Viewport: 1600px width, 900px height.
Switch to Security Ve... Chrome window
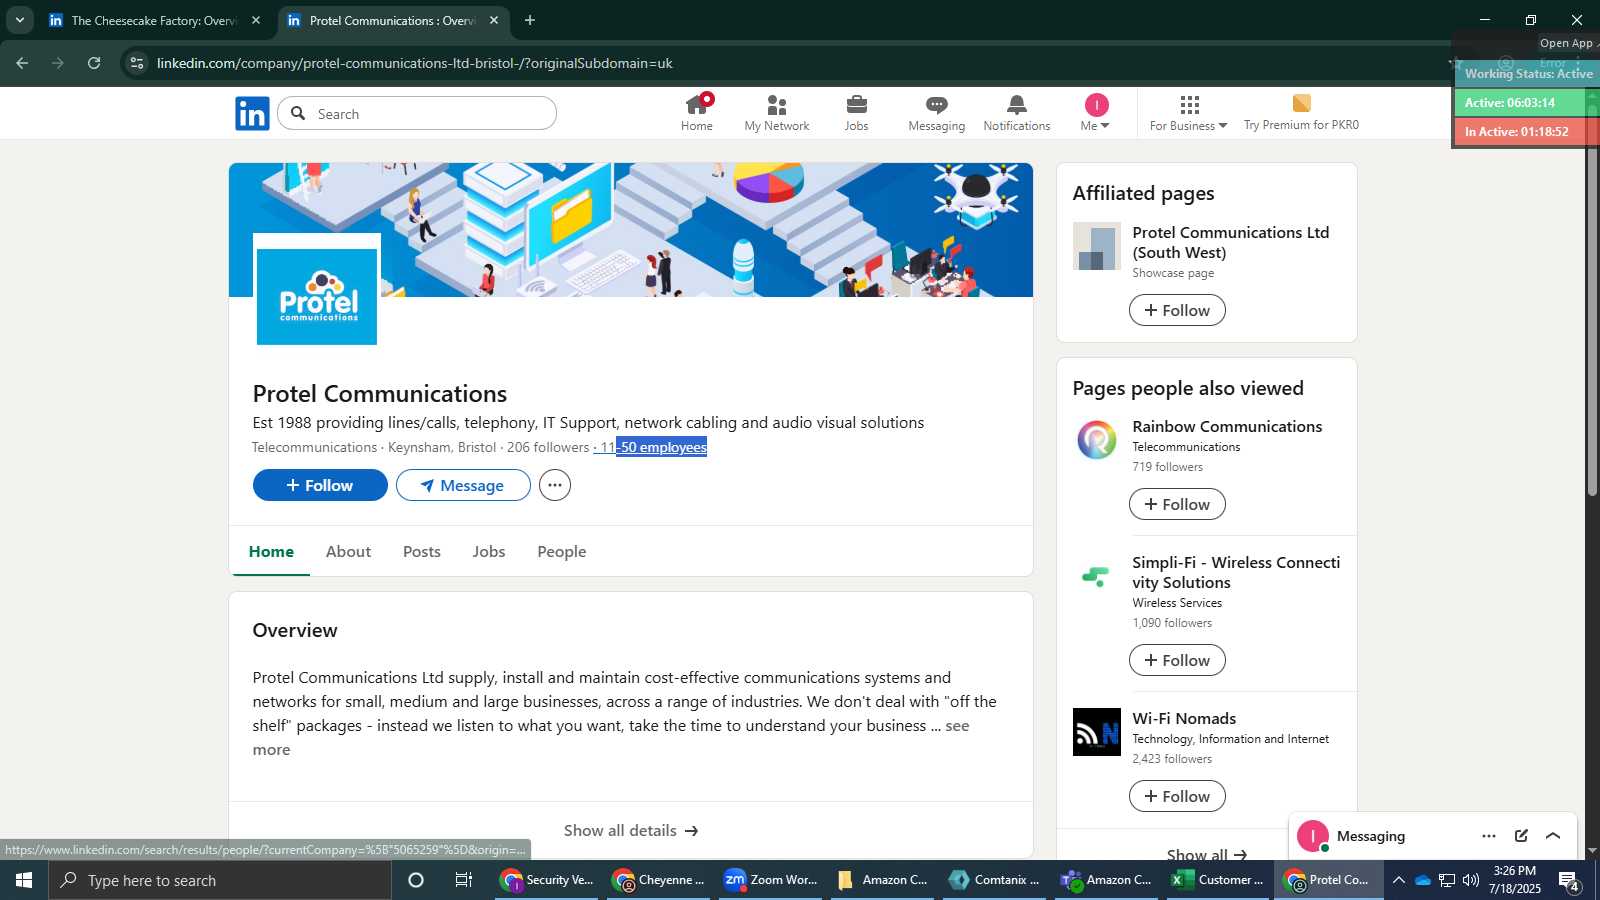(548, 880)
